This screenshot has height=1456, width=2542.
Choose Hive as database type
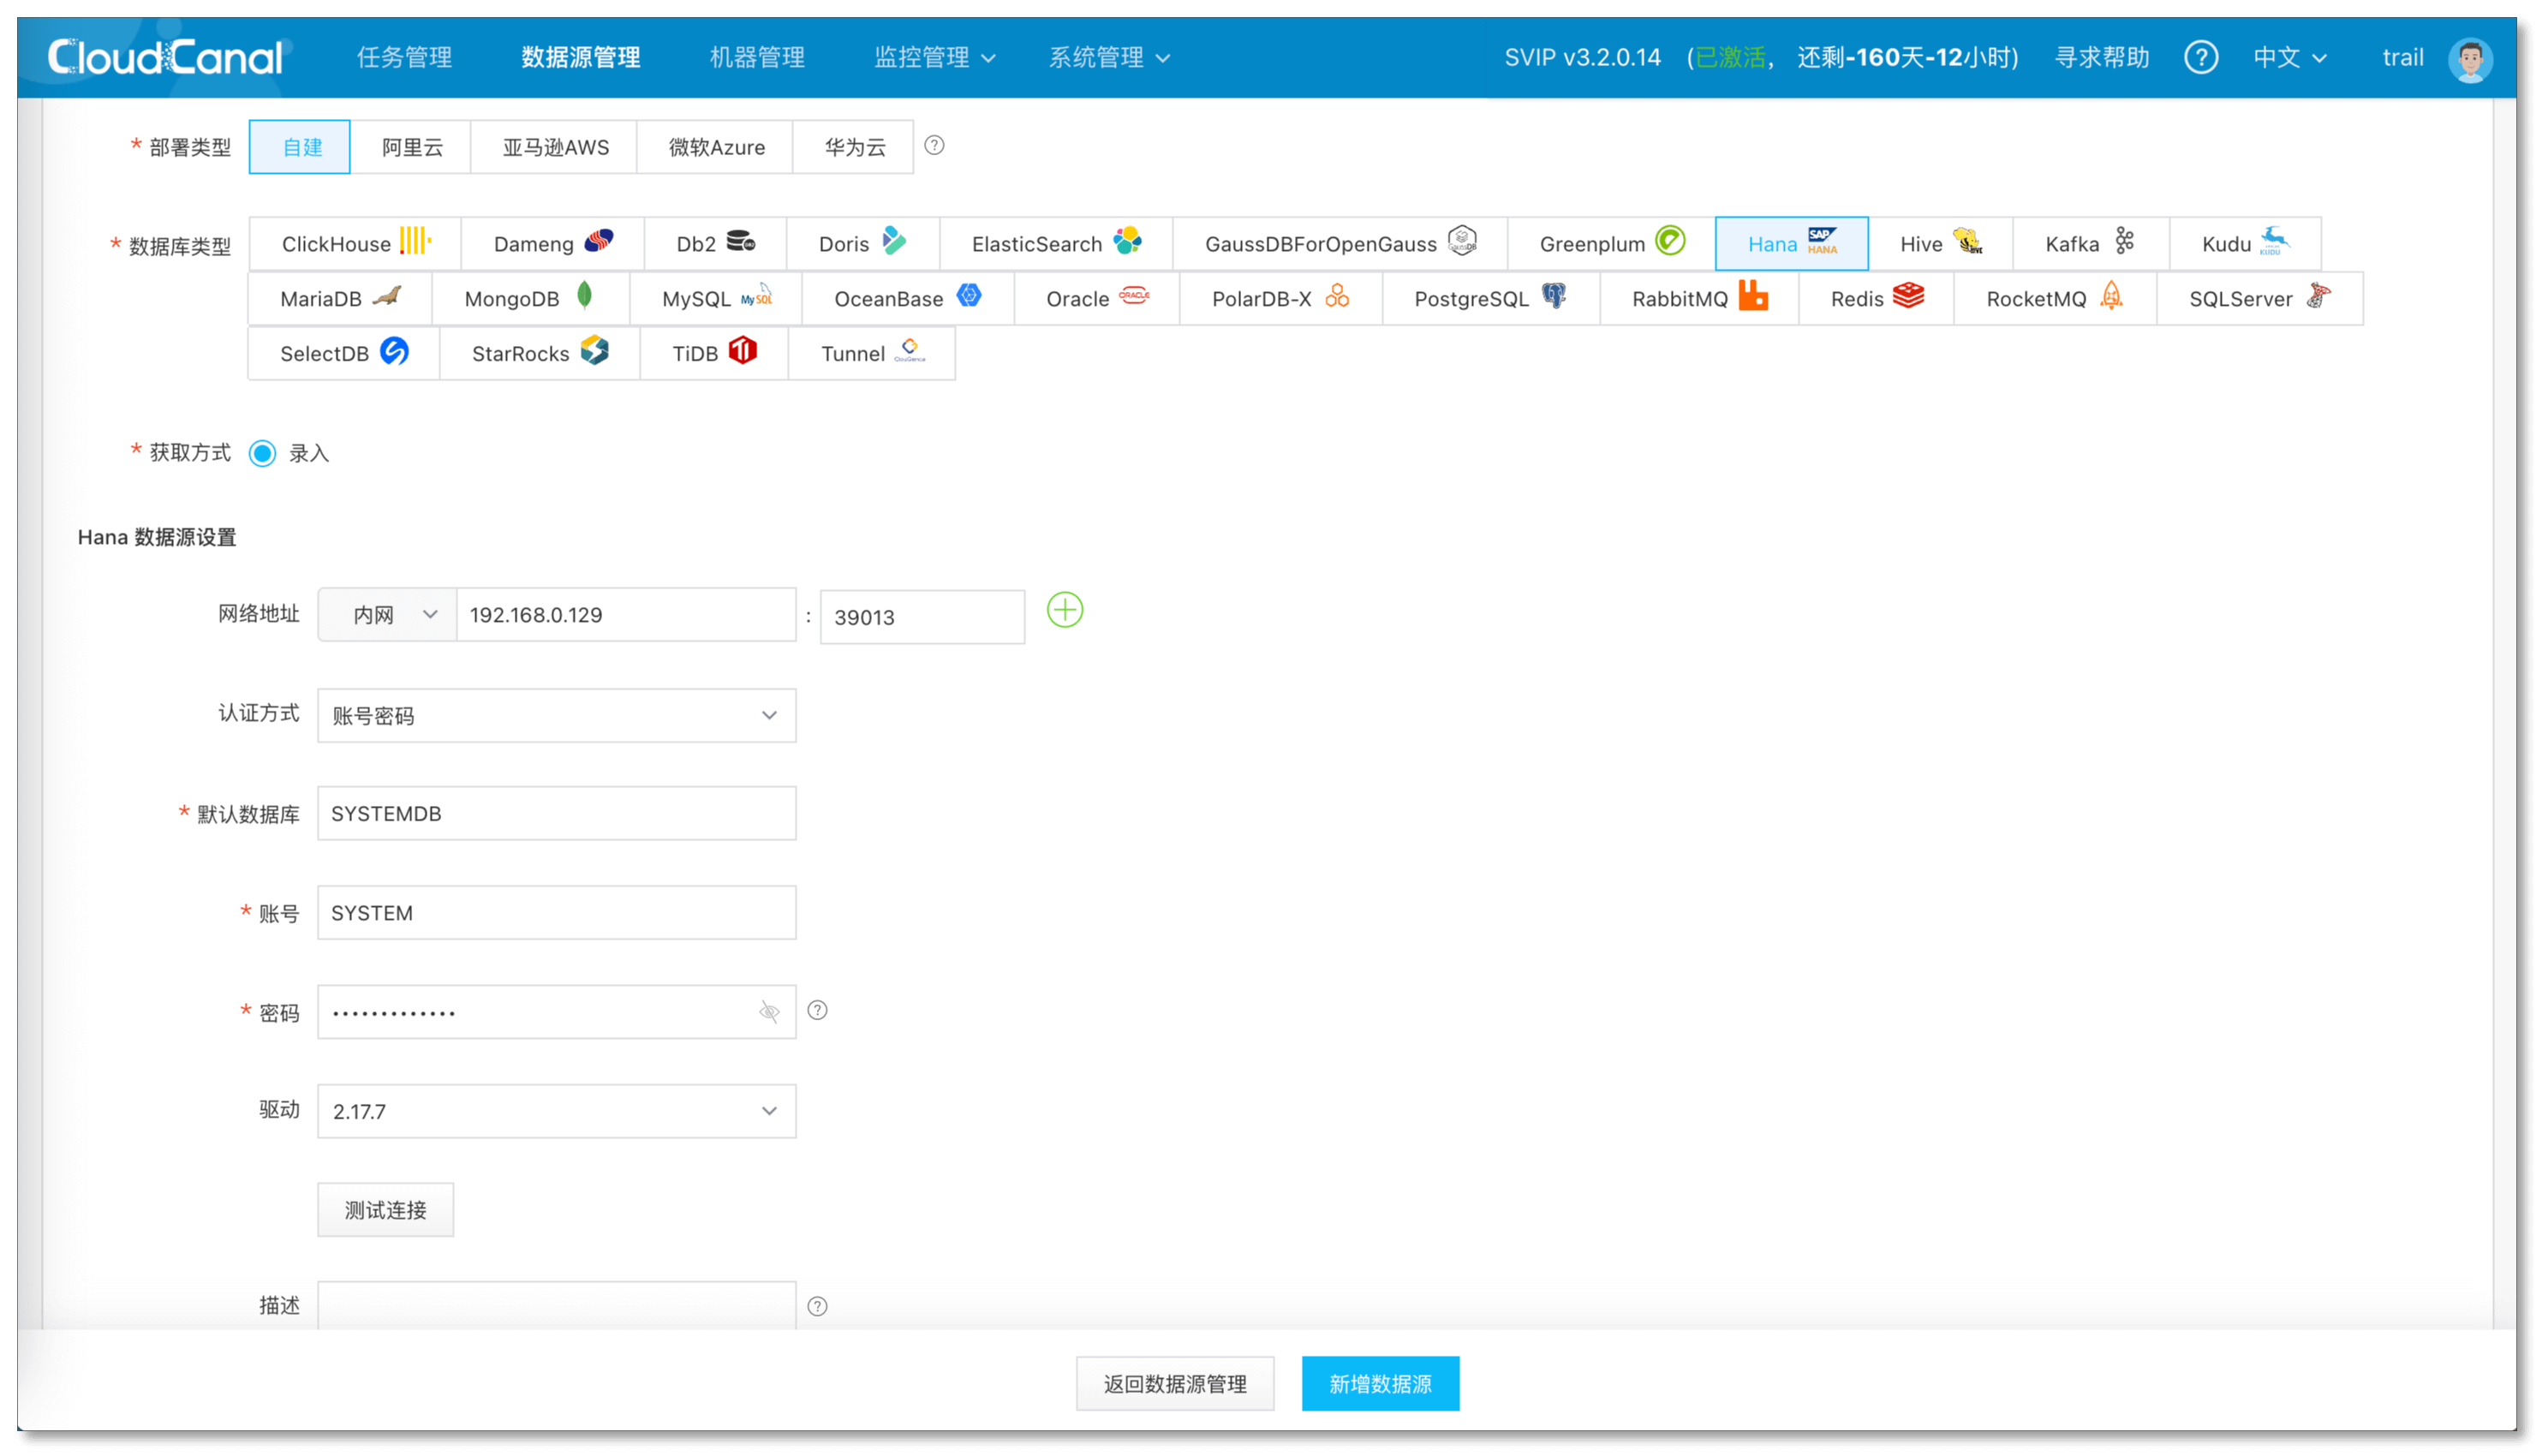(1939, 243)
